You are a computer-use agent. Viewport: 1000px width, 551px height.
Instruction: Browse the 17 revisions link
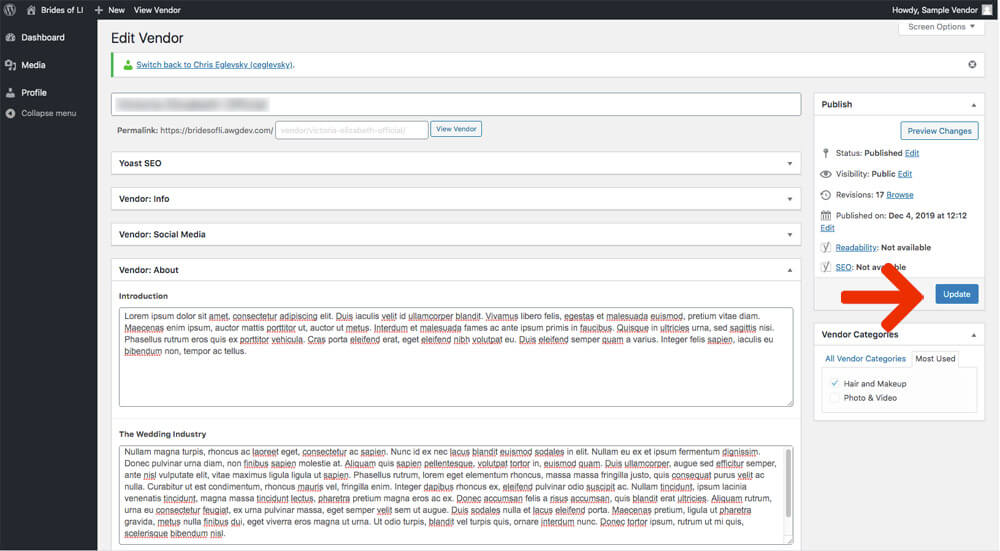[x=899, y=195]
